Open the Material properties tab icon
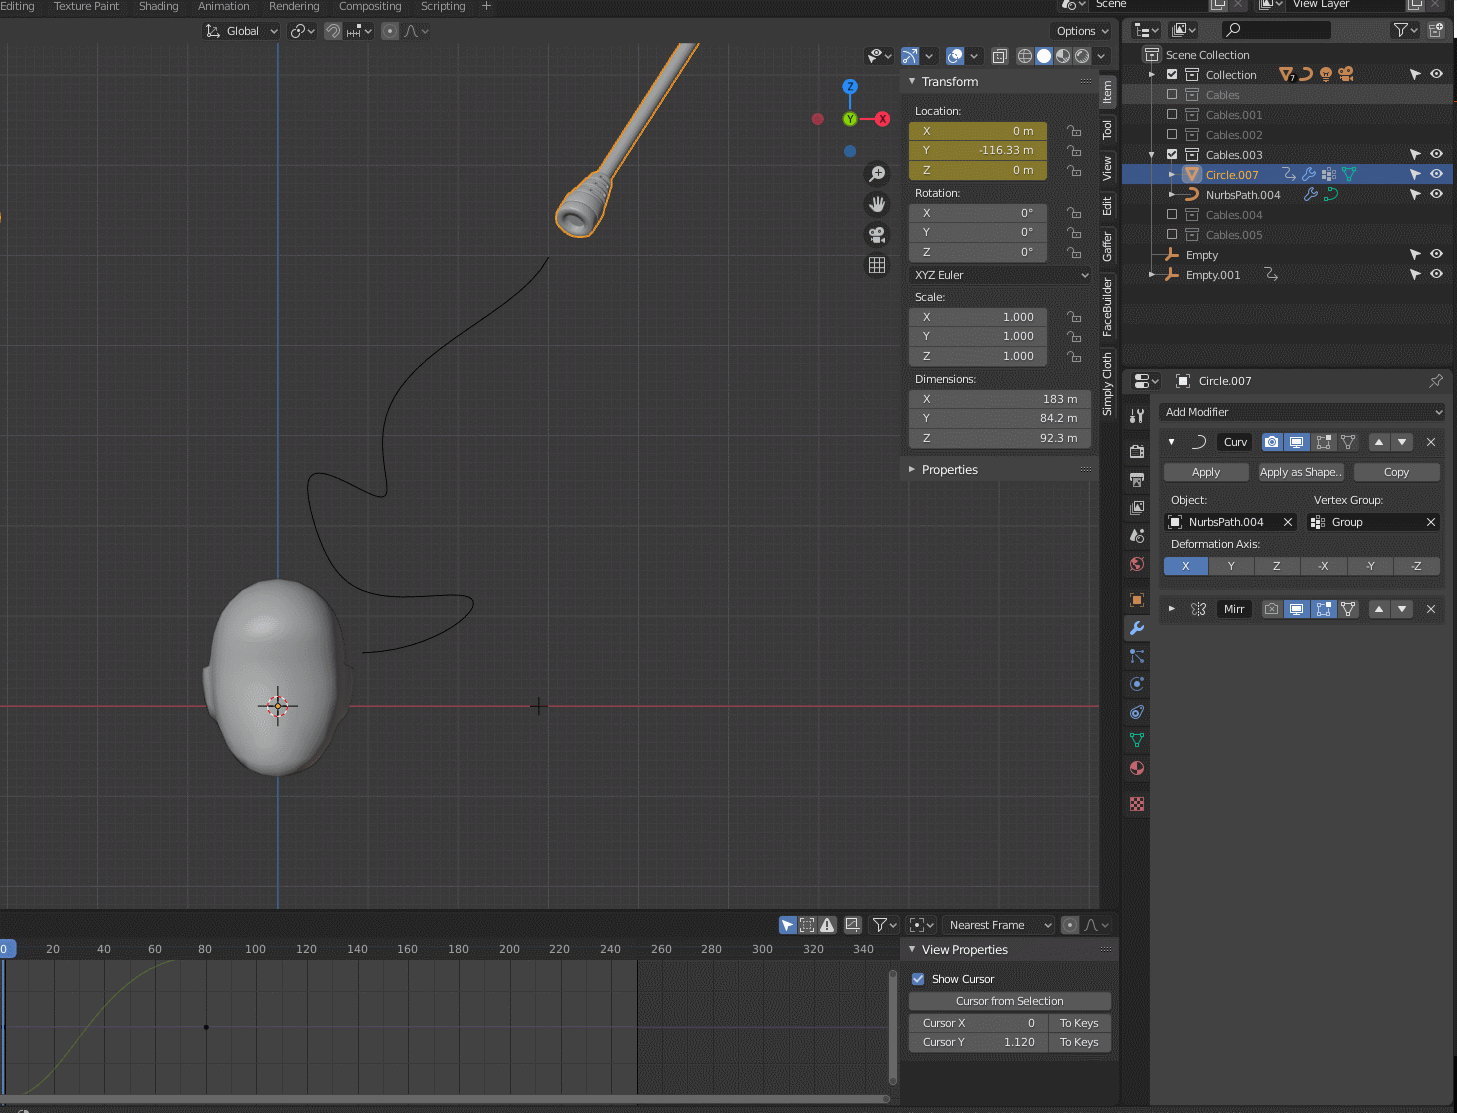Viewport: 1457px width, 1113px height. coord(1137,768)
